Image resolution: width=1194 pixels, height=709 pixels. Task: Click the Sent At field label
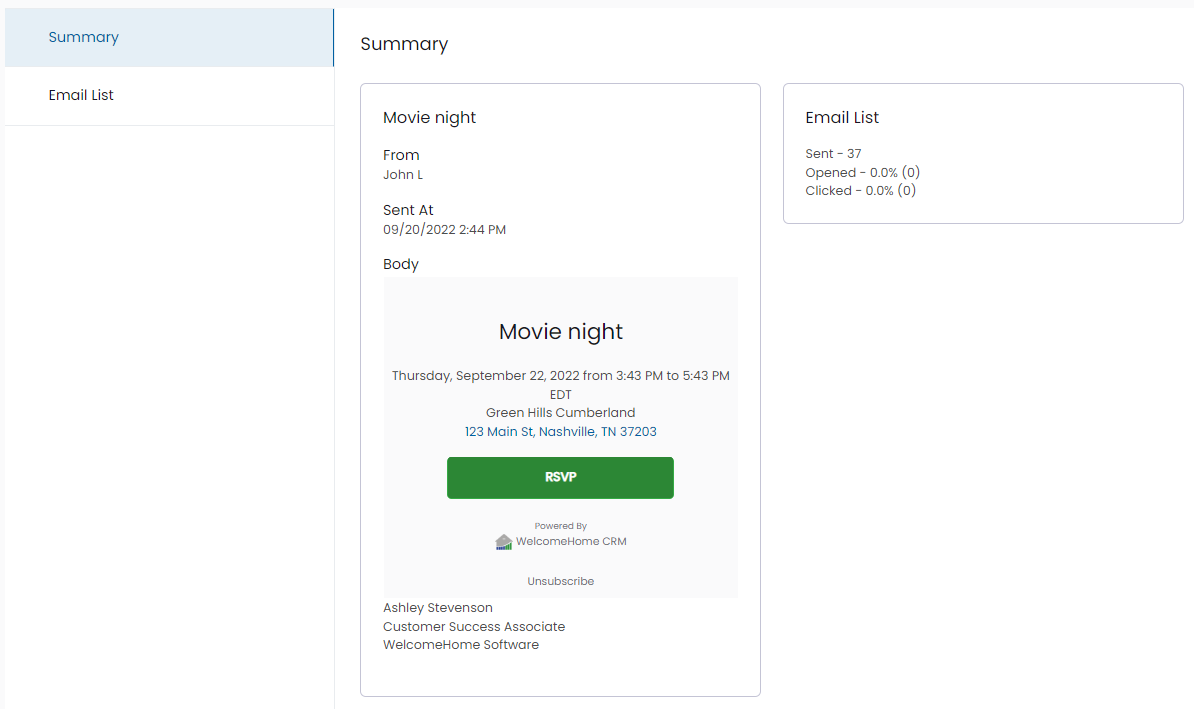(x=408, y=210)
